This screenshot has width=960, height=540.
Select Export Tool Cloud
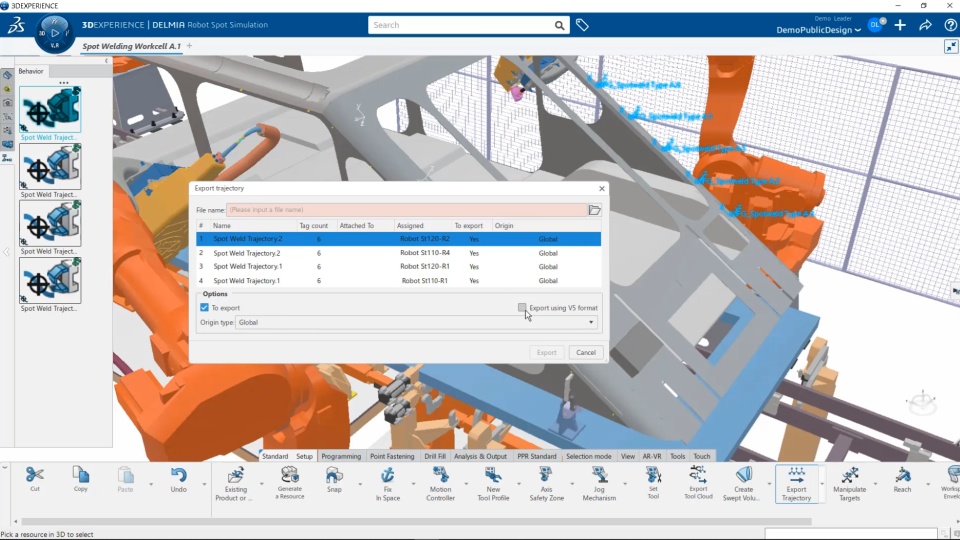698,482
